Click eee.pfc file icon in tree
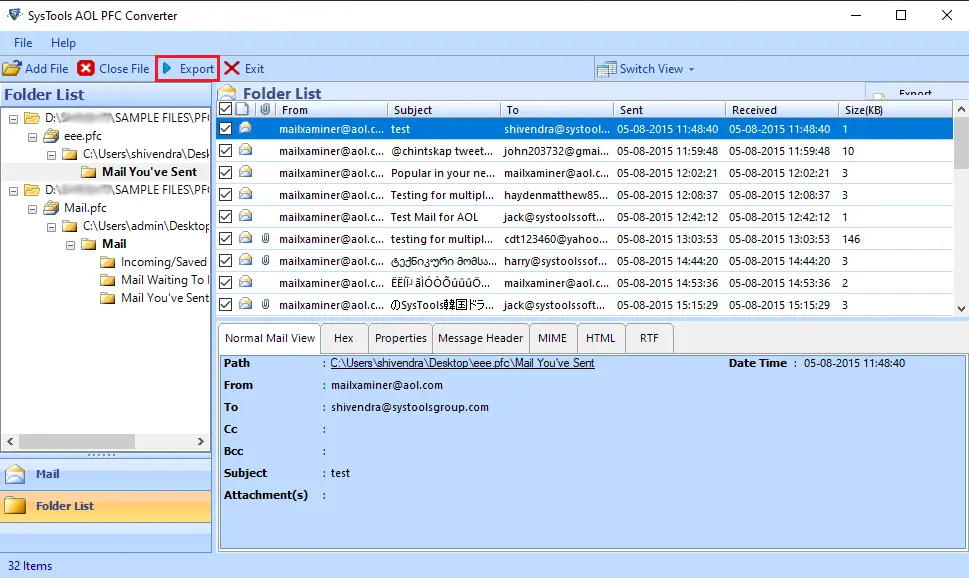 click(51, 136)
